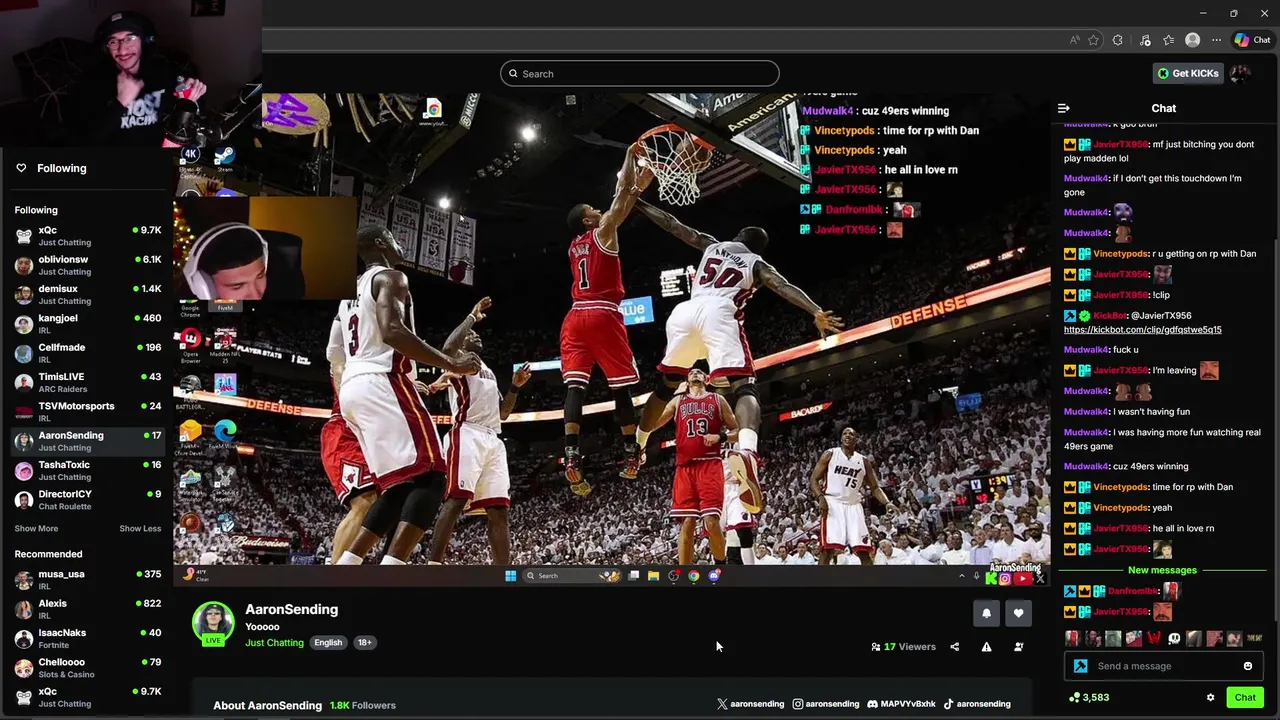The width and height of the screenshot is (1280, 720).
Task: Click Following heading at sidebar top
Action: [x=62, y=168]
